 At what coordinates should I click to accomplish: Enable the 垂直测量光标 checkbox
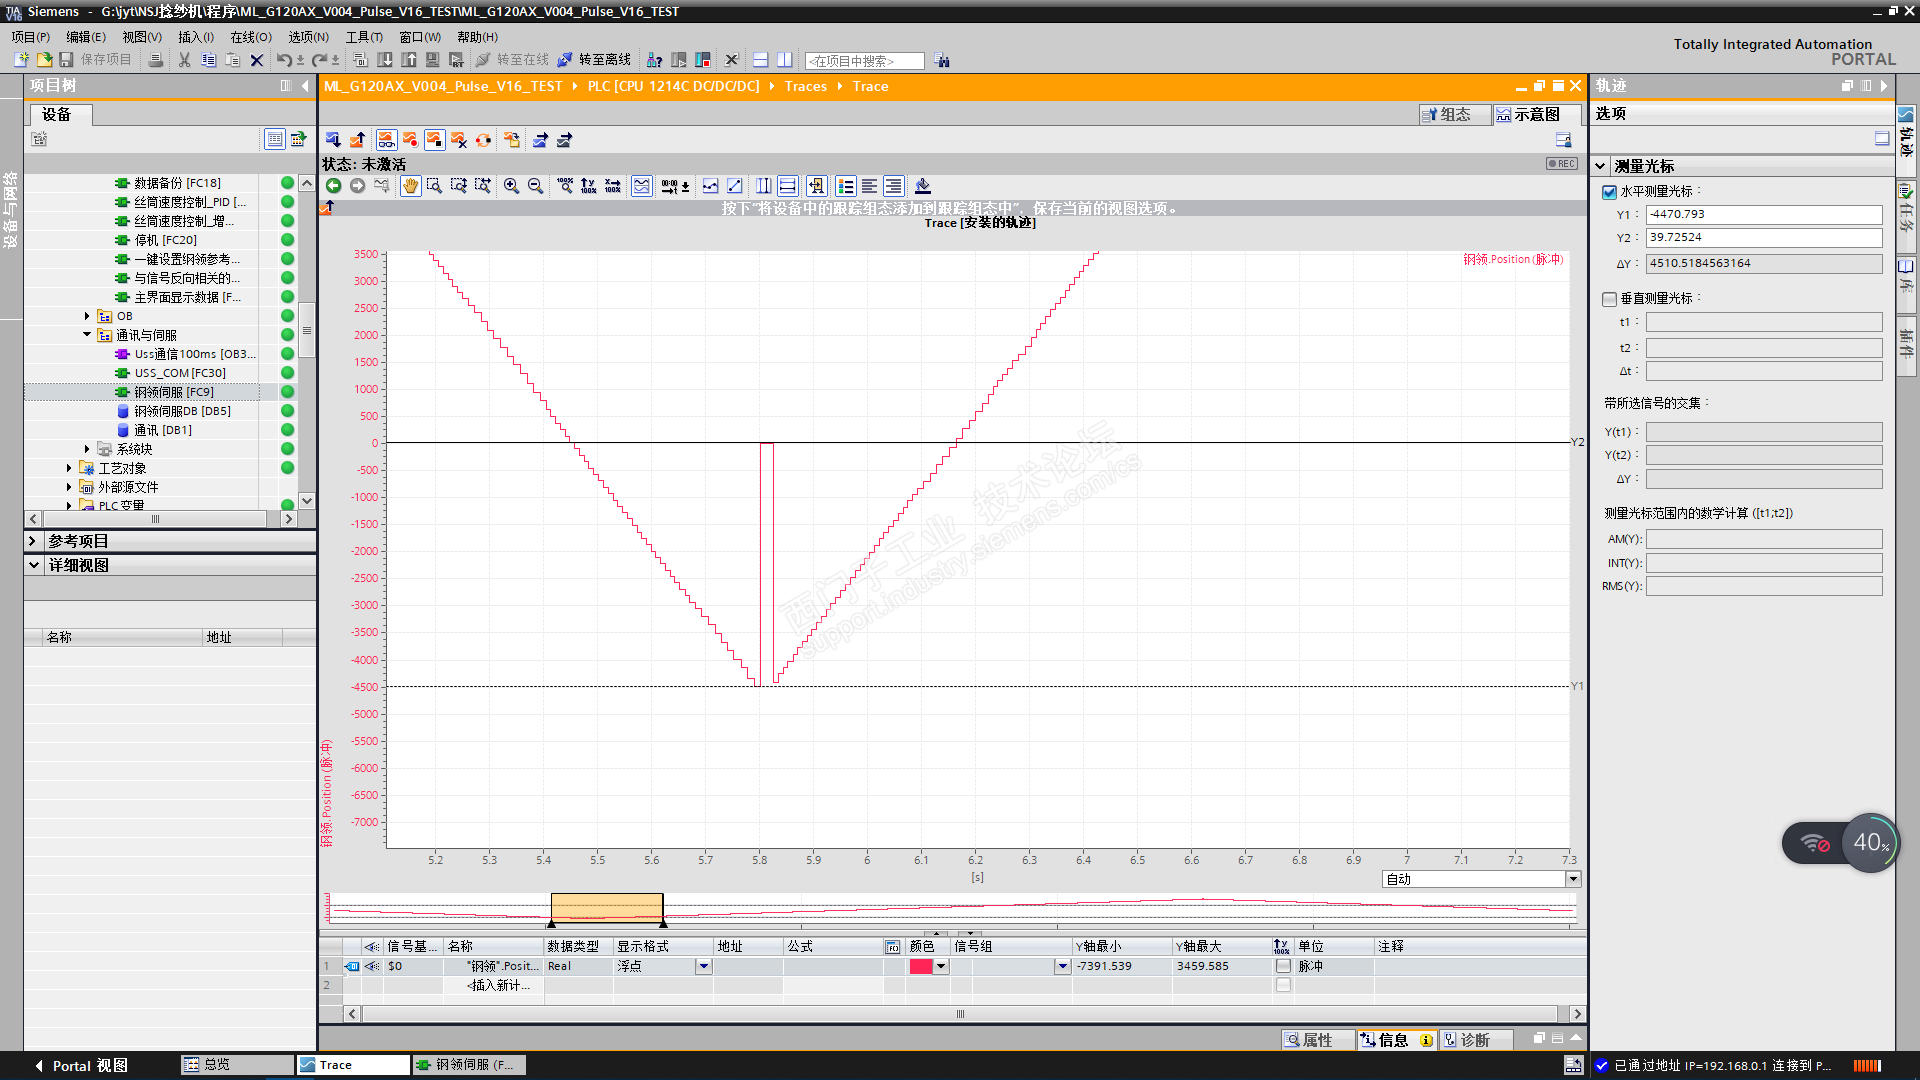click(x=1609, y=299)
